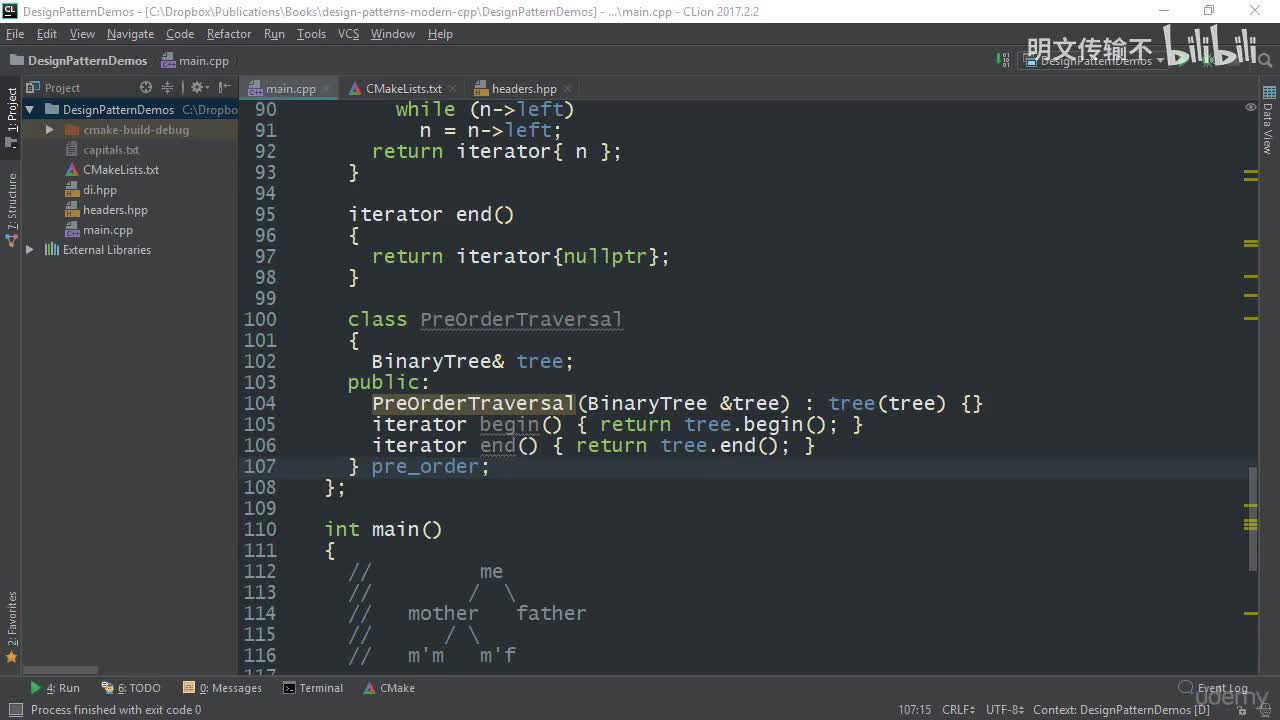Open the Context DesignPatternDemos selector
The height and width of the screenshot is (720, 1280).
click(1121, 710)
